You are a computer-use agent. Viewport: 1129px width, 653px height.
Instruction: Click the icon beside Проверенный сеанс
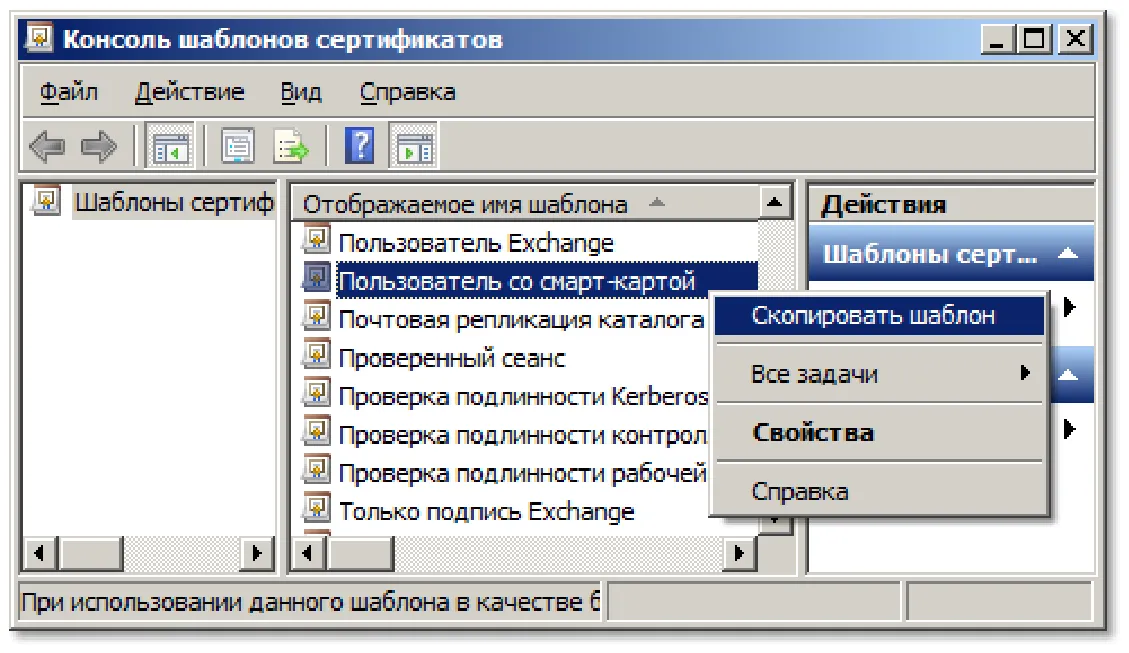click(x=315, y=356)
